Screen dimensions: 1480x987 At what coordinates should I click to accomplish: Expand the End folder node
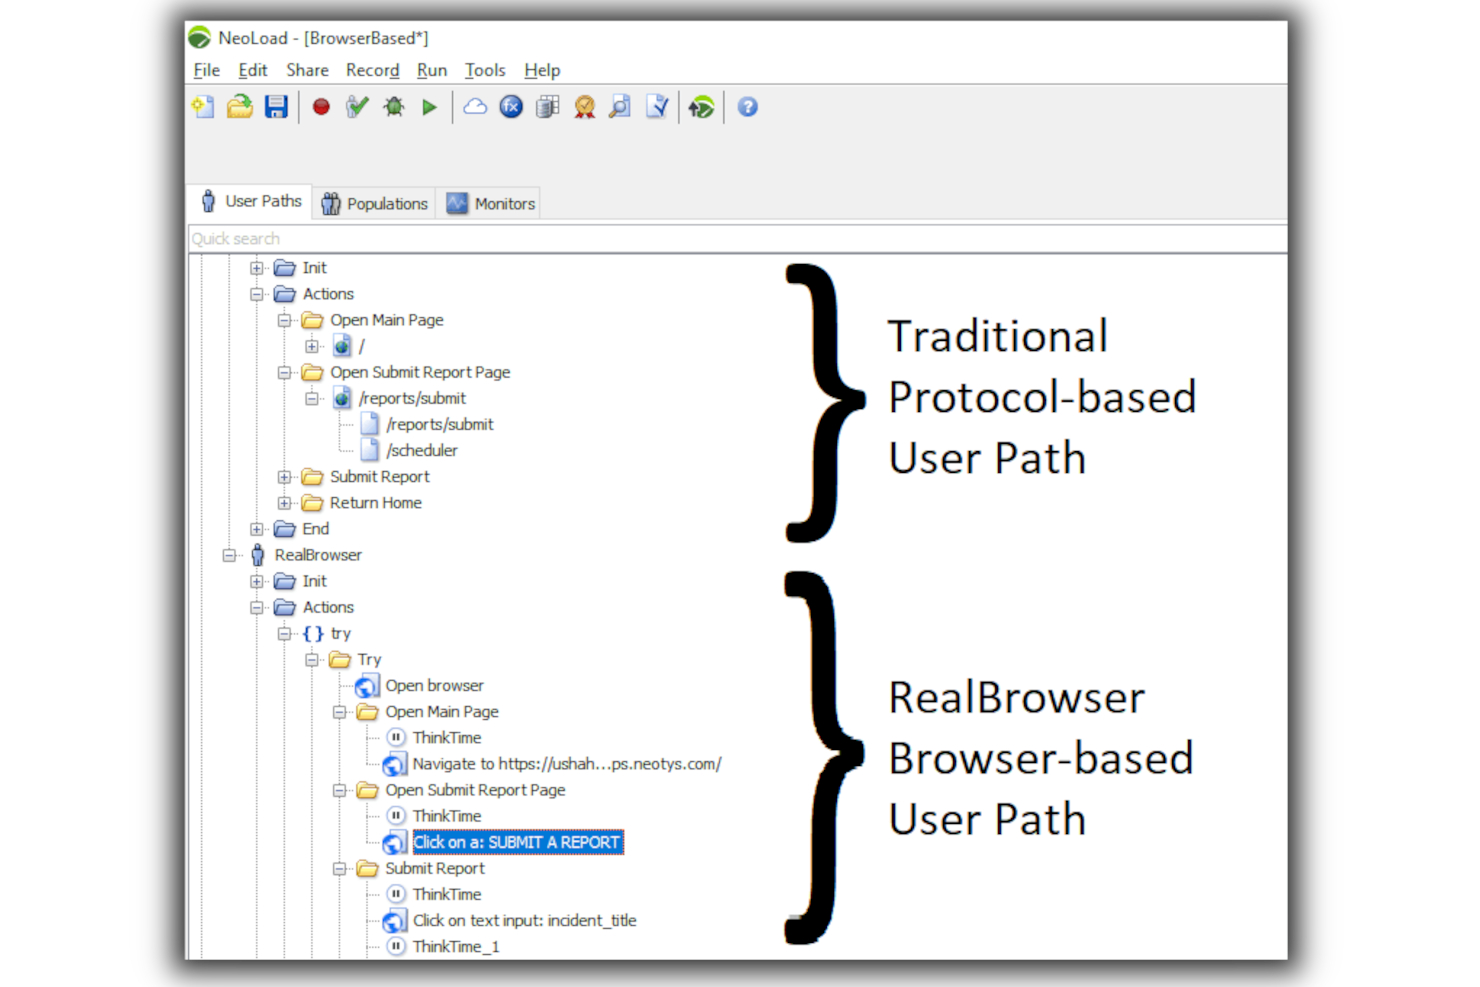tap(257, 529)
